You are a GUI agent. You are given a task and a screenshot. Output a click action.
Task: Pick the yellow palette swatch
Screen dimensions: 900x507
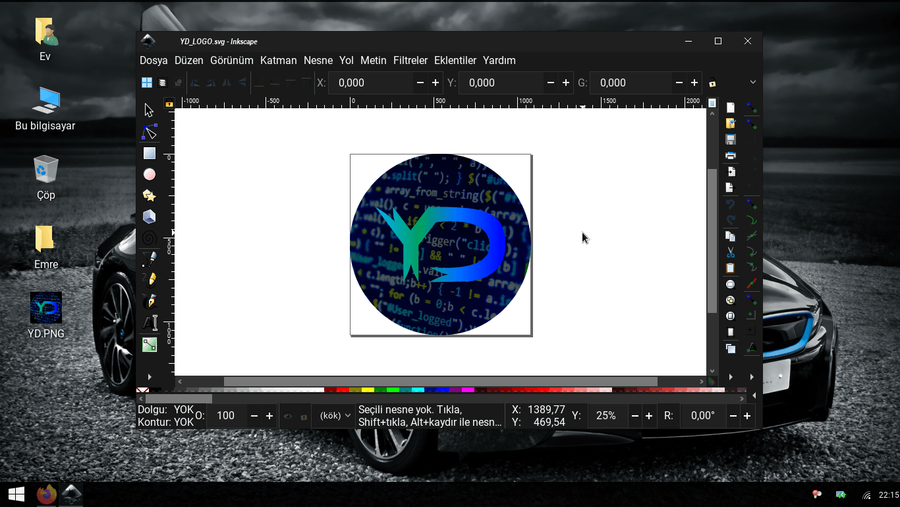pos(367,390)
